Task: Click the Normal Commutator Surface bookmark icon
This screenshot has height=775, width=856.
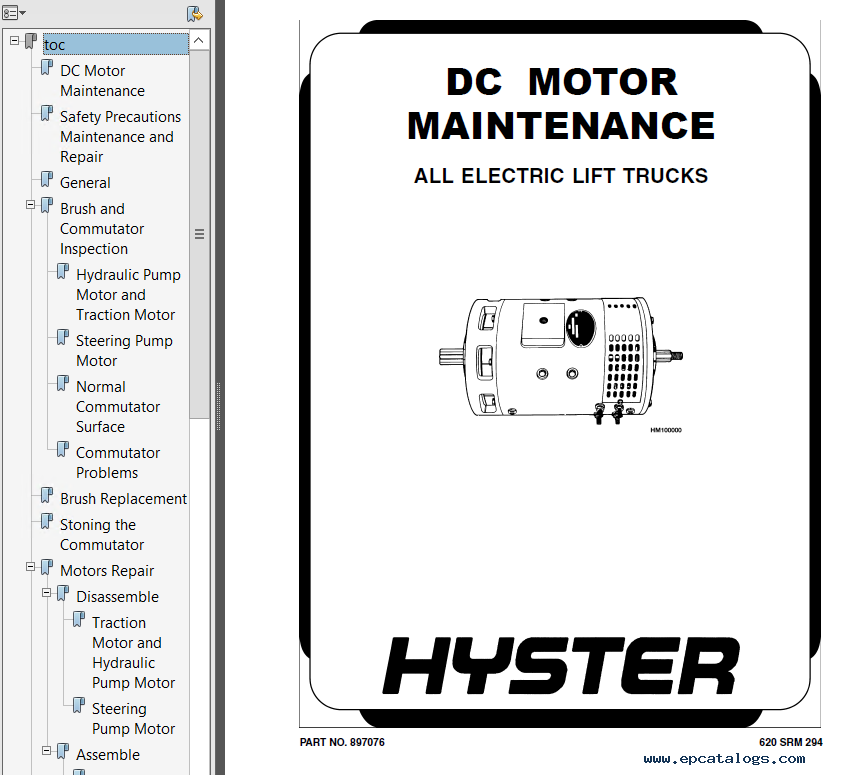Action: click(x=63, y=384)
